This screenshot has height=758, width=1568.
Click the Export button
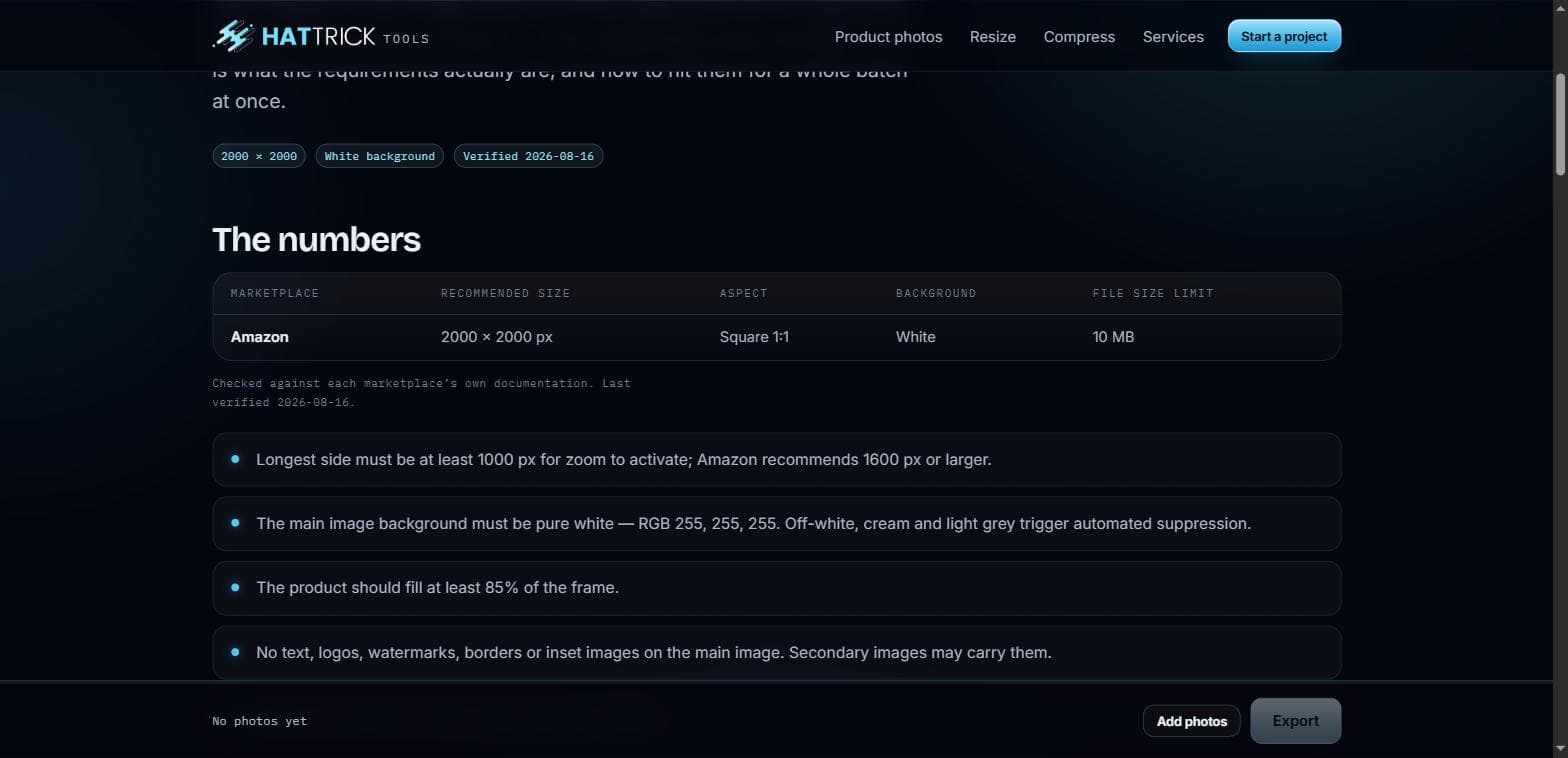(x=1295, y=721)
